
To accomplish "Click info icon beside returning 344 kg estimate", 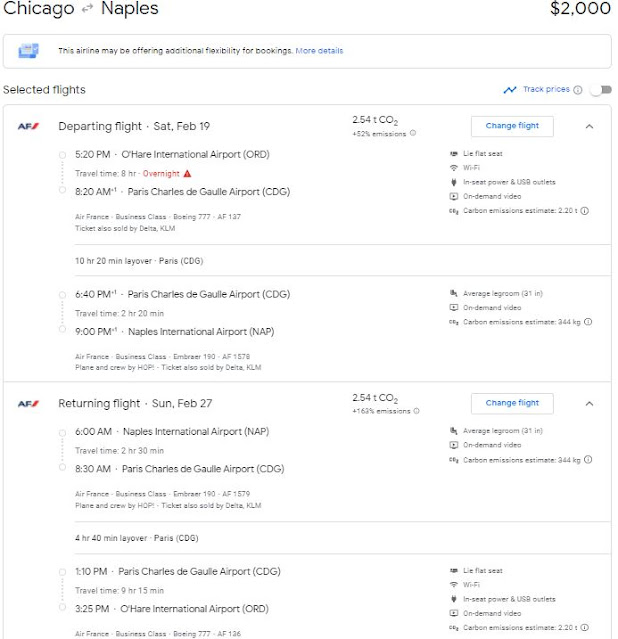I will (x=588, y=460).
